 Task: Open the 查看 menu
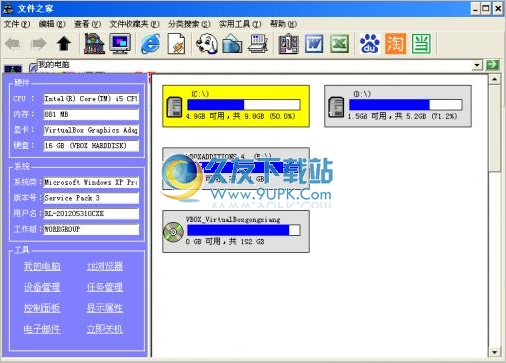87,24
